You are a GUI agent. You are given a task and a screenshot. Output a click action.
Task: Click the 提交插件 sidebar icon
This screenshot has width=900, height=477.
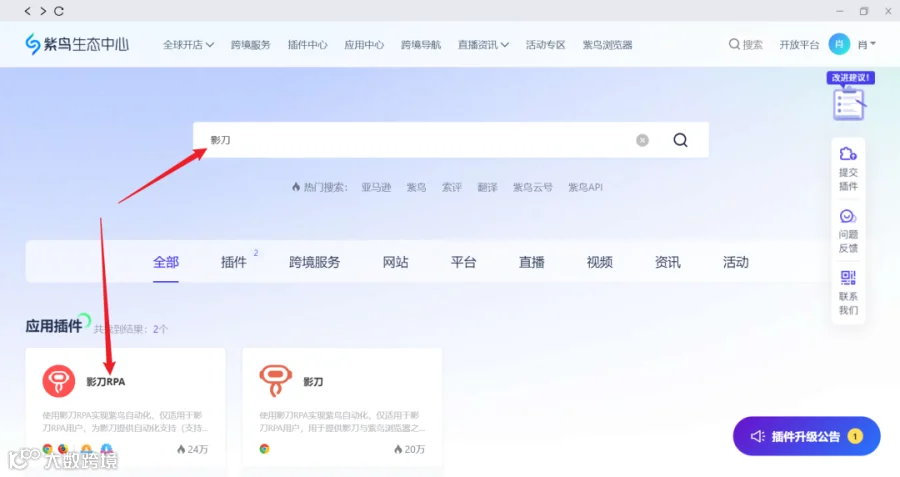pos(848,153)
